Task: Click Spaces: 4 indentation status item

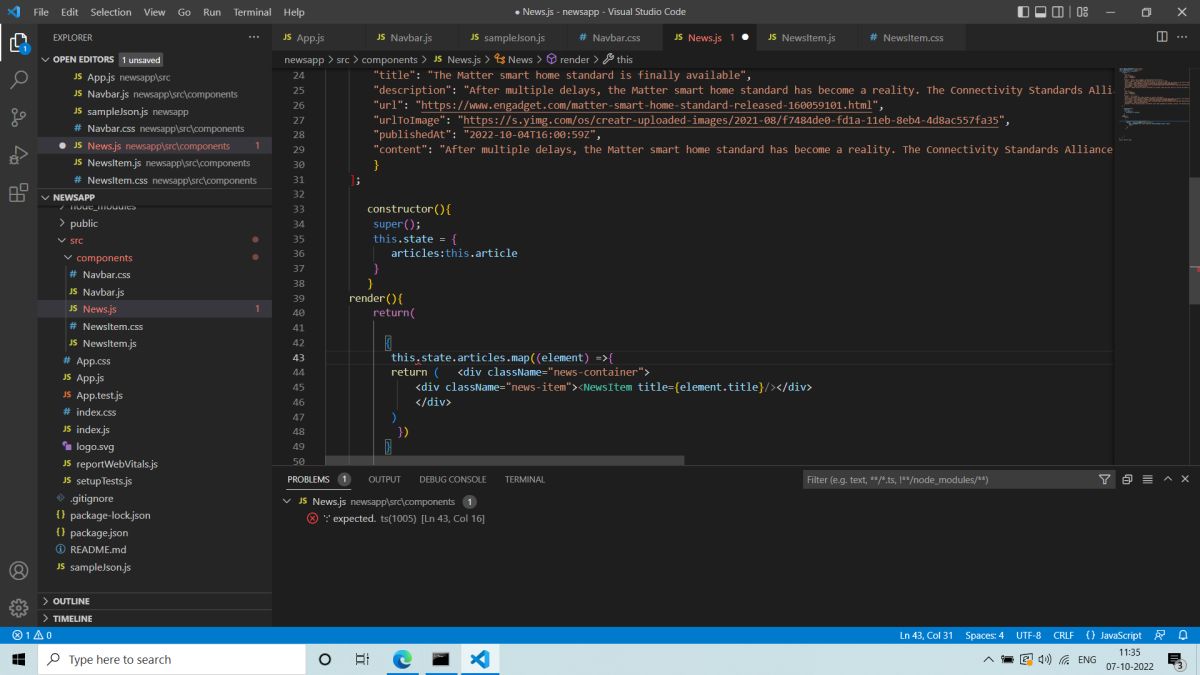Action: point(985,635)
